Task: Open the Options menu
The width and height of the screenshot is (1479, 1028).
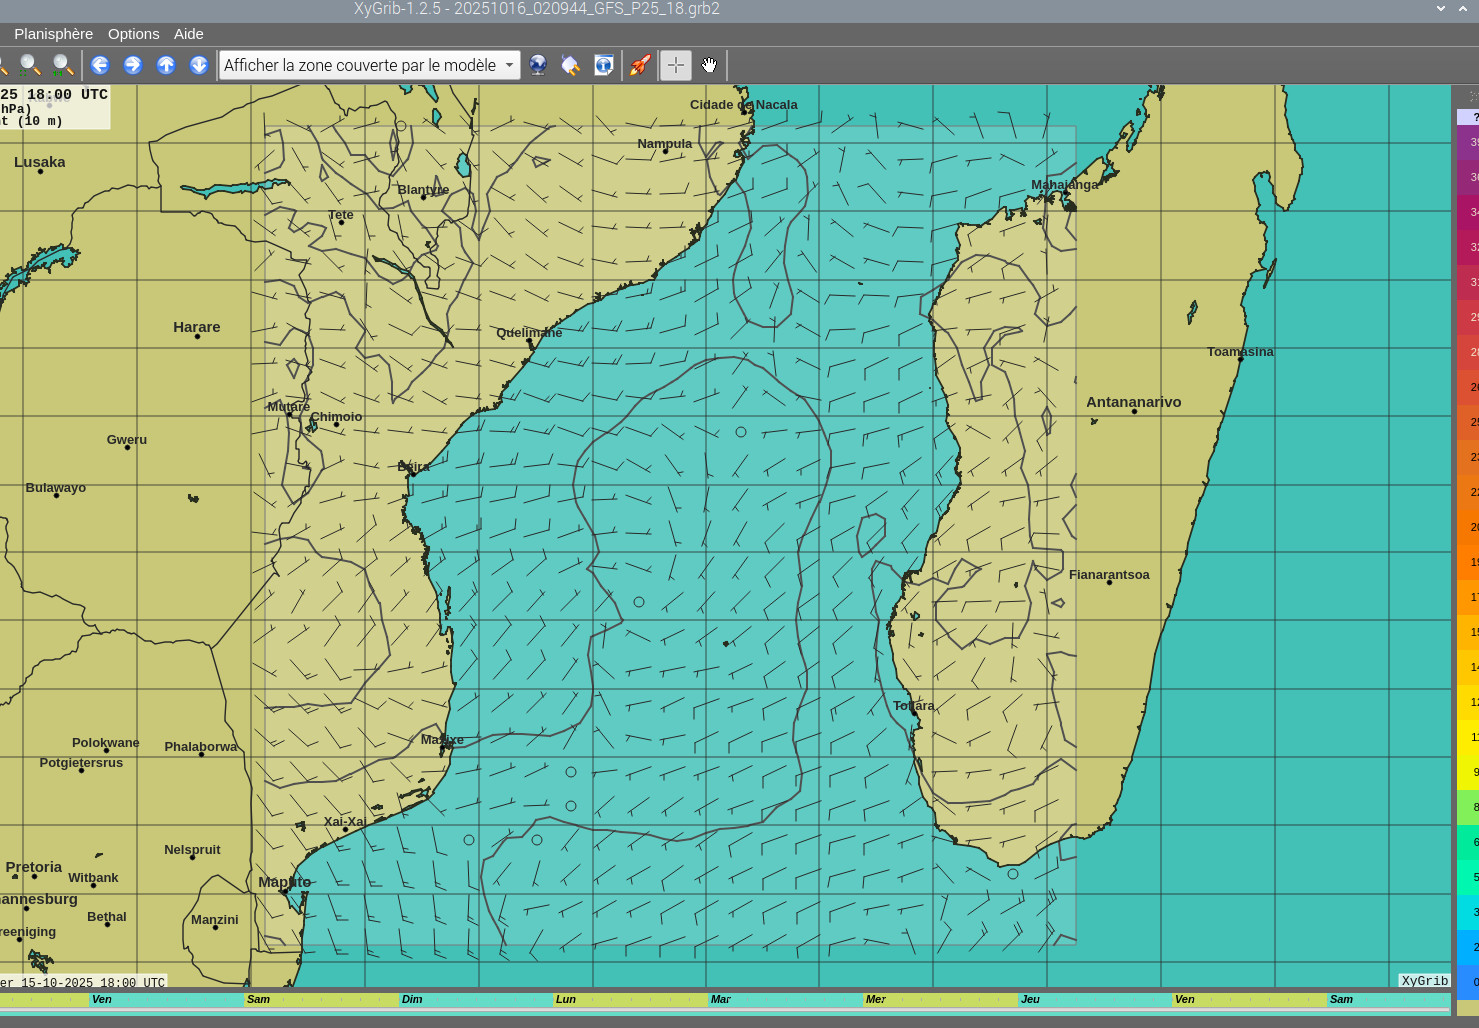Action: [133, 34]
